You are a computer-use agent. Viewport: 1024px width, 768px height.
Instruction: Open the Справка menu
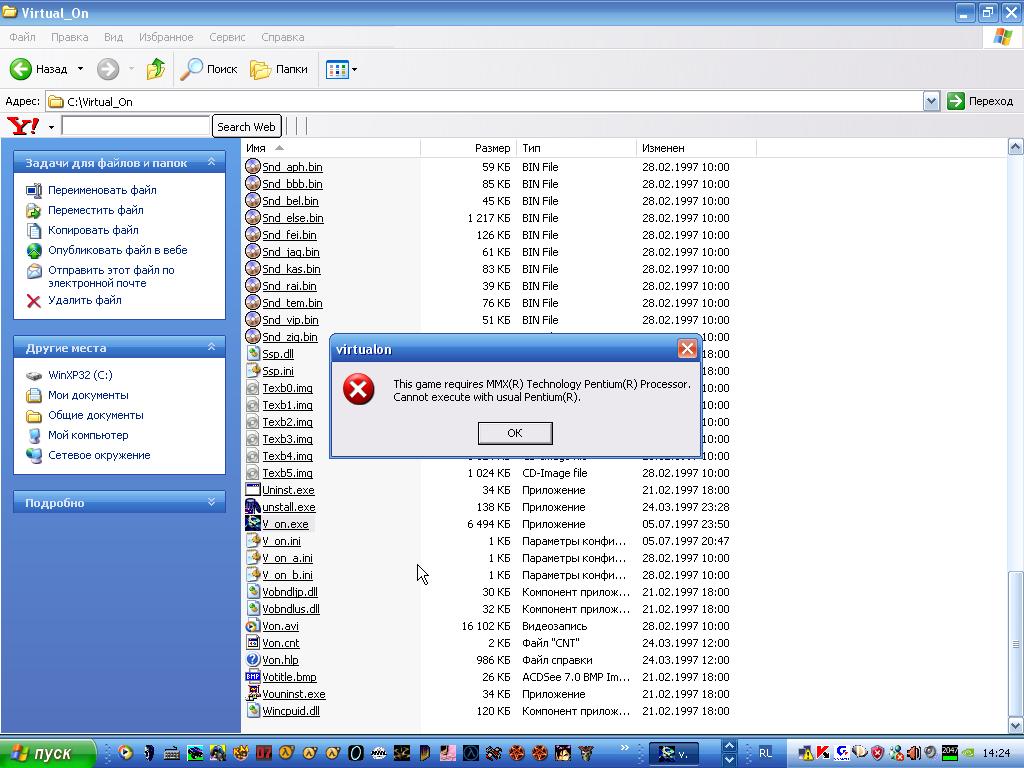tap(283, 37)
